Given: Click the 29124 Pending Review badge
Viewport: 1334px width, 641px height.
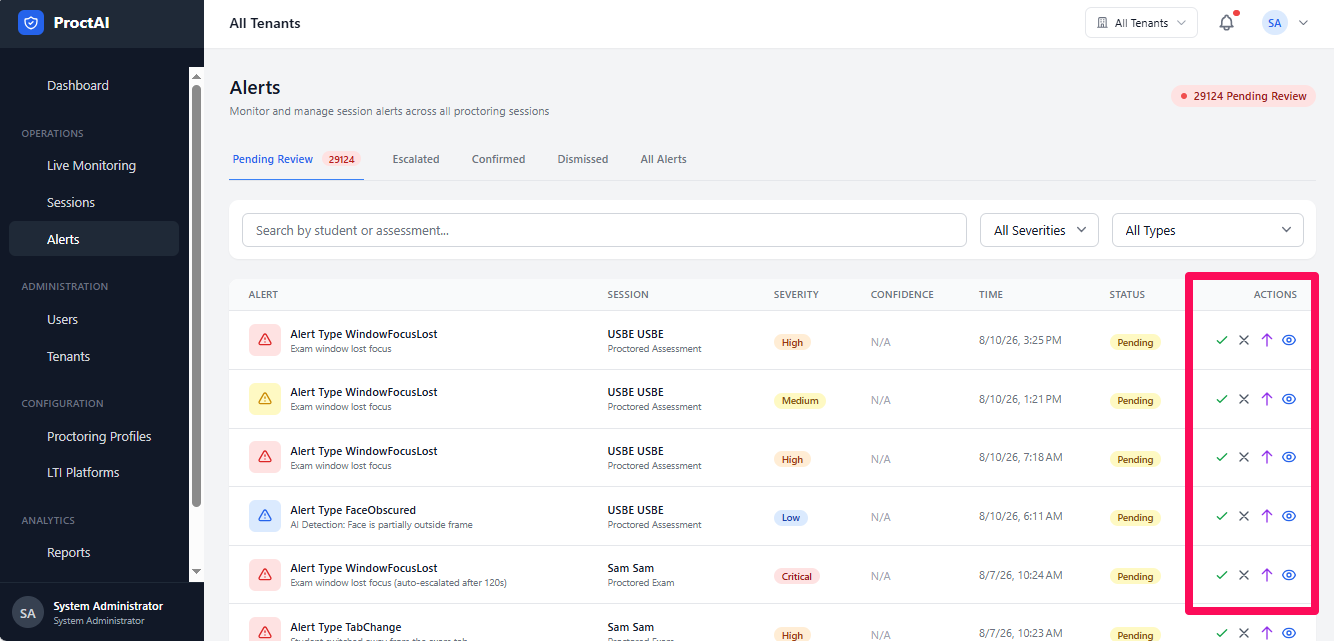Looking at the screenshot, I should (x=1243, y=96).
